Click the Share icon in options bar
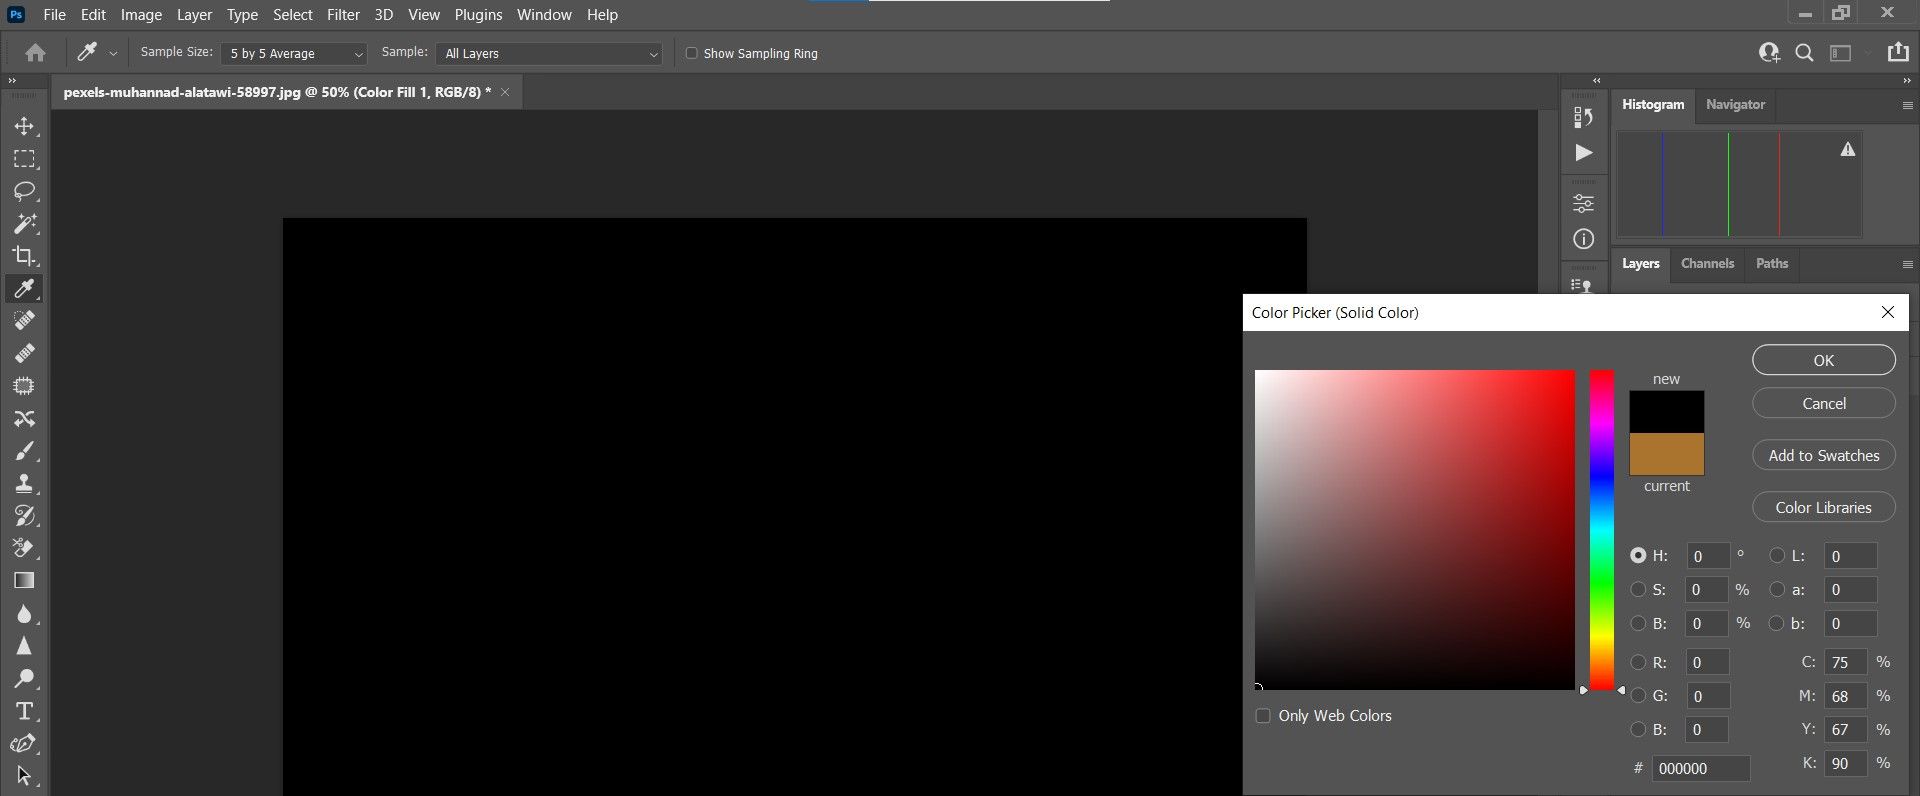The height and width of the screenshot is (796, 1920). point(1898,52)
